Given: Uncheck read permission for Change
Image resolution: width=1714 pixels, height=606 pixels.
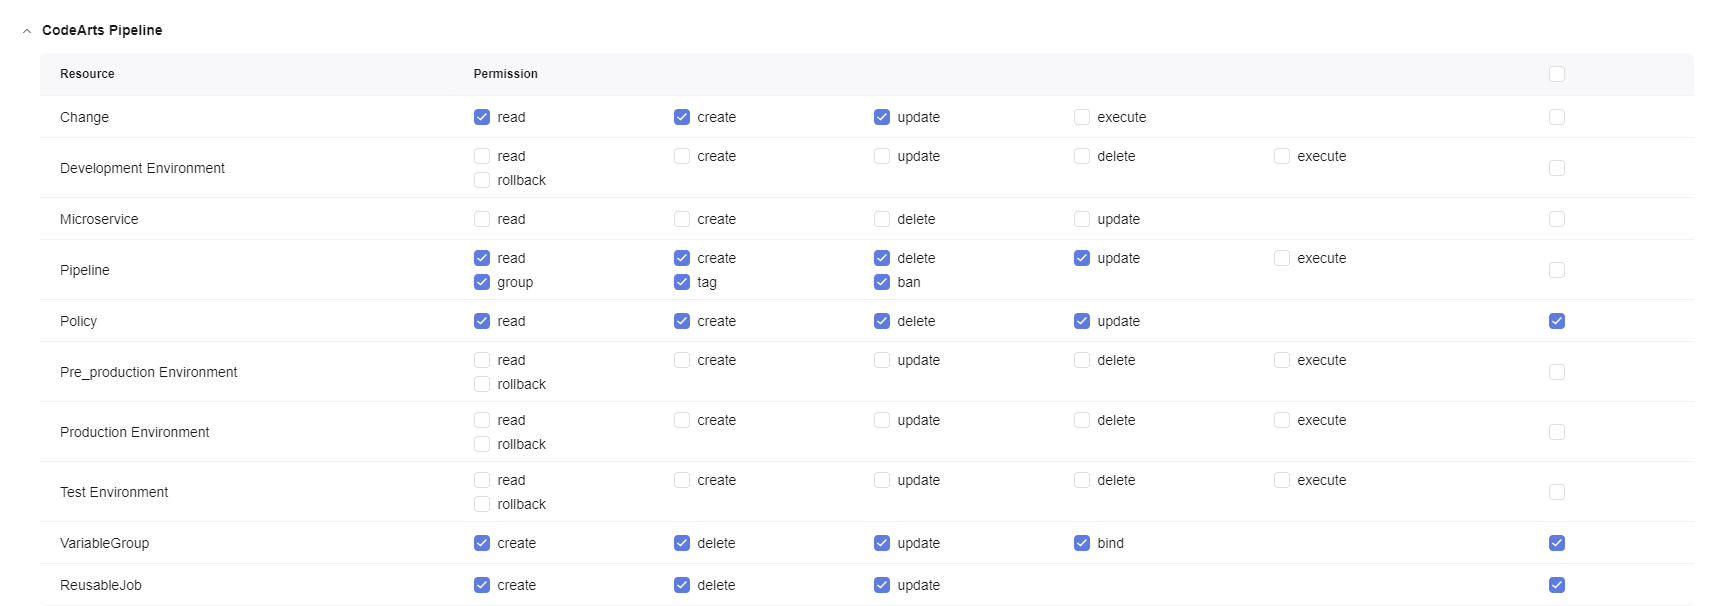Looking at the screenshot, I should (482, 117).
